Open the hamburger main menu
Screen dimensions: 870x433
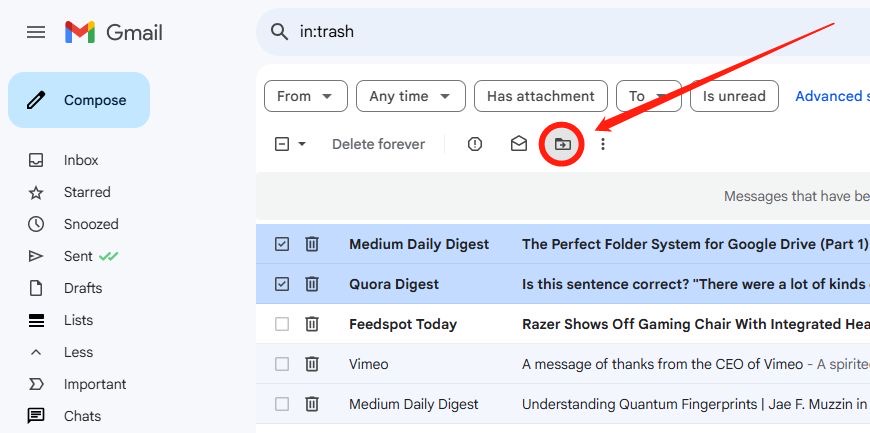pos(36,32)
